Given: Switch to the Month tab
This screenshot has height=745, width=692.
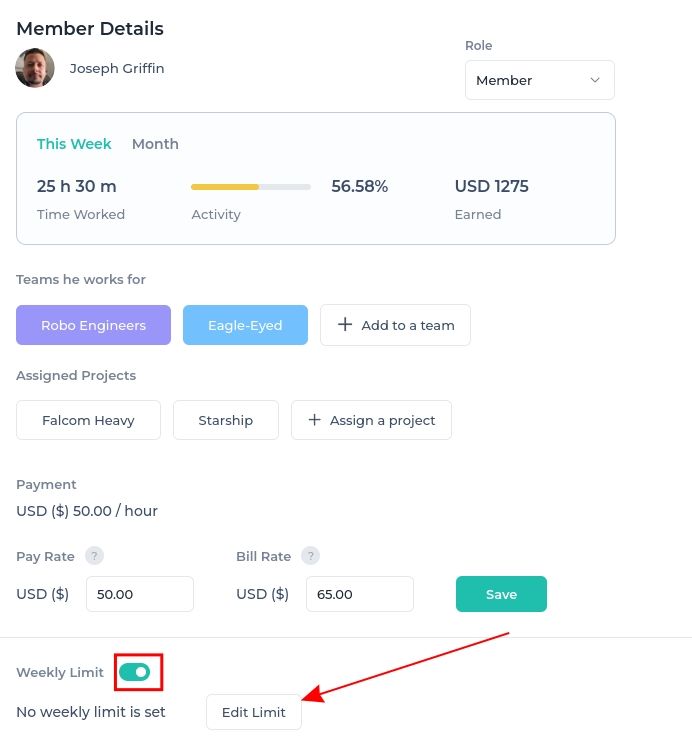Looking at the screenshot, I should [155, 144].
